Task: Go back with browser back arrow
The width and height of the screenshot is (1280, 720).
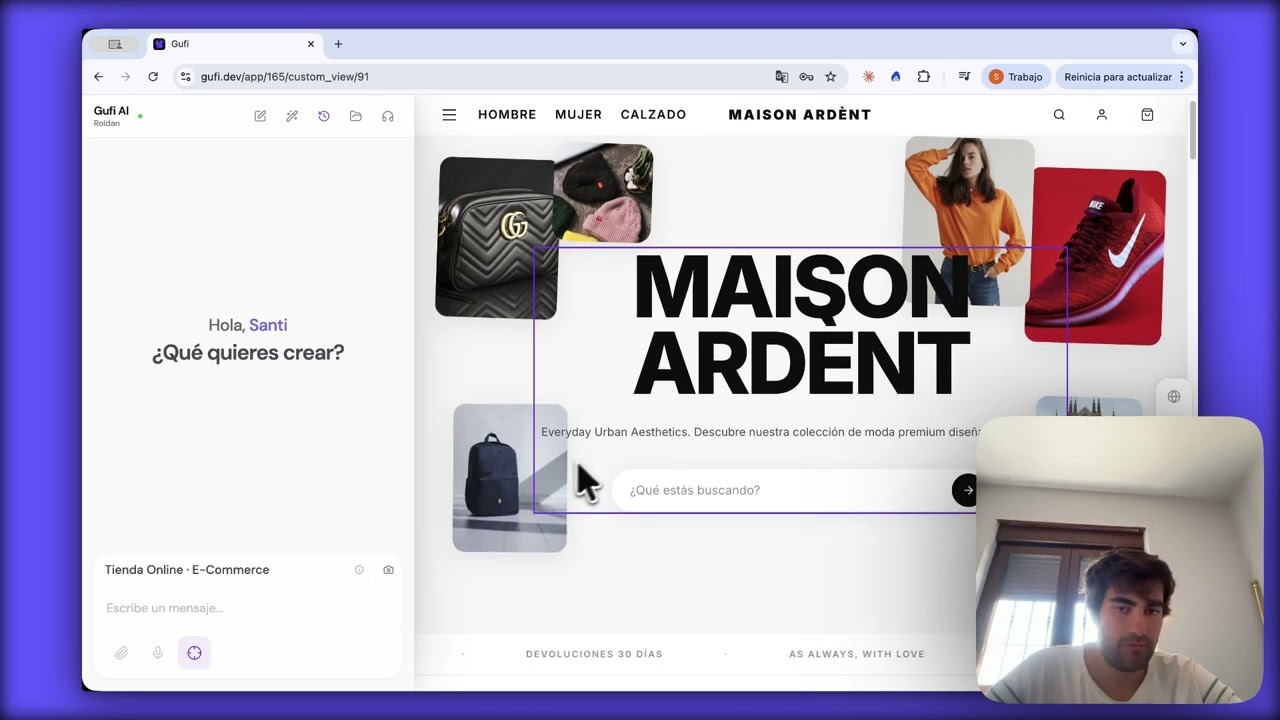Action: (x=98, y=77)
